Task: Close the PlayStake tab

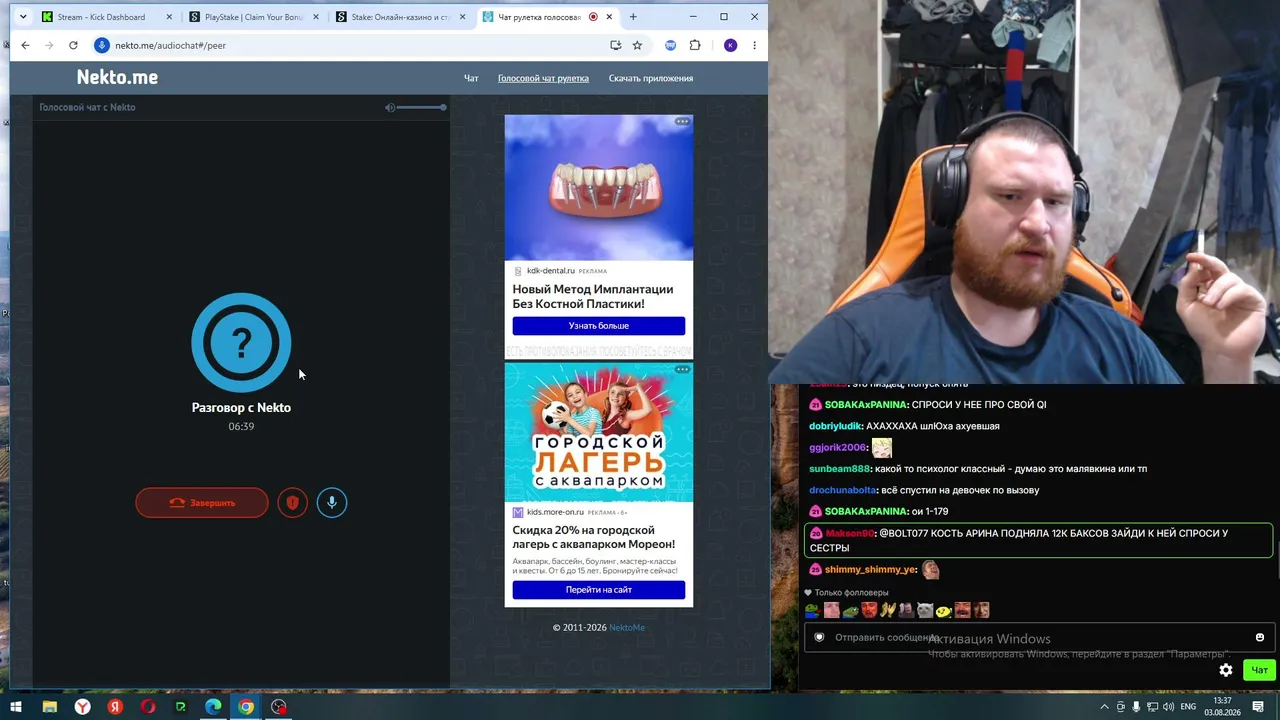Action: pos(315,17)
